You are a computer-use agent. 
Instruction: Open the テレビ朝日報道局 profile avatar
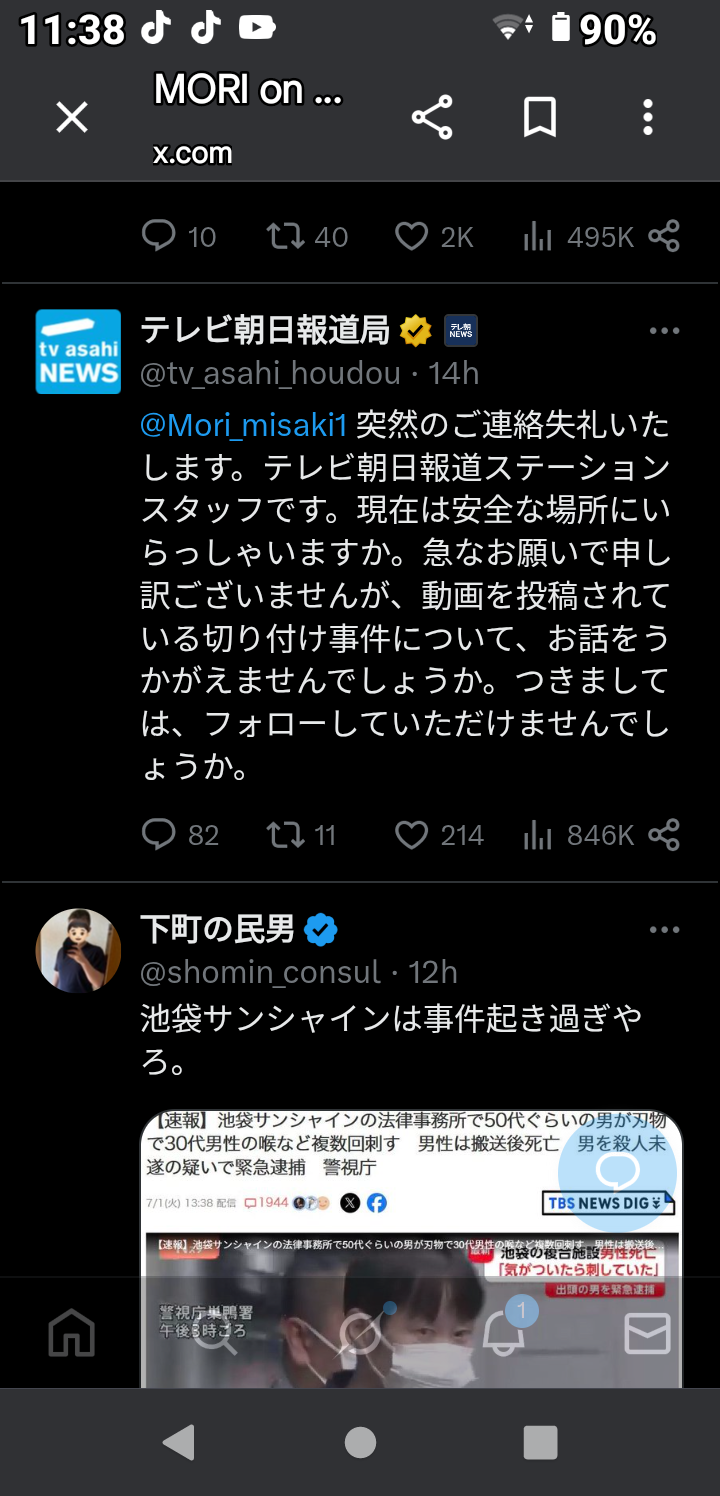[x=78, y=351]
